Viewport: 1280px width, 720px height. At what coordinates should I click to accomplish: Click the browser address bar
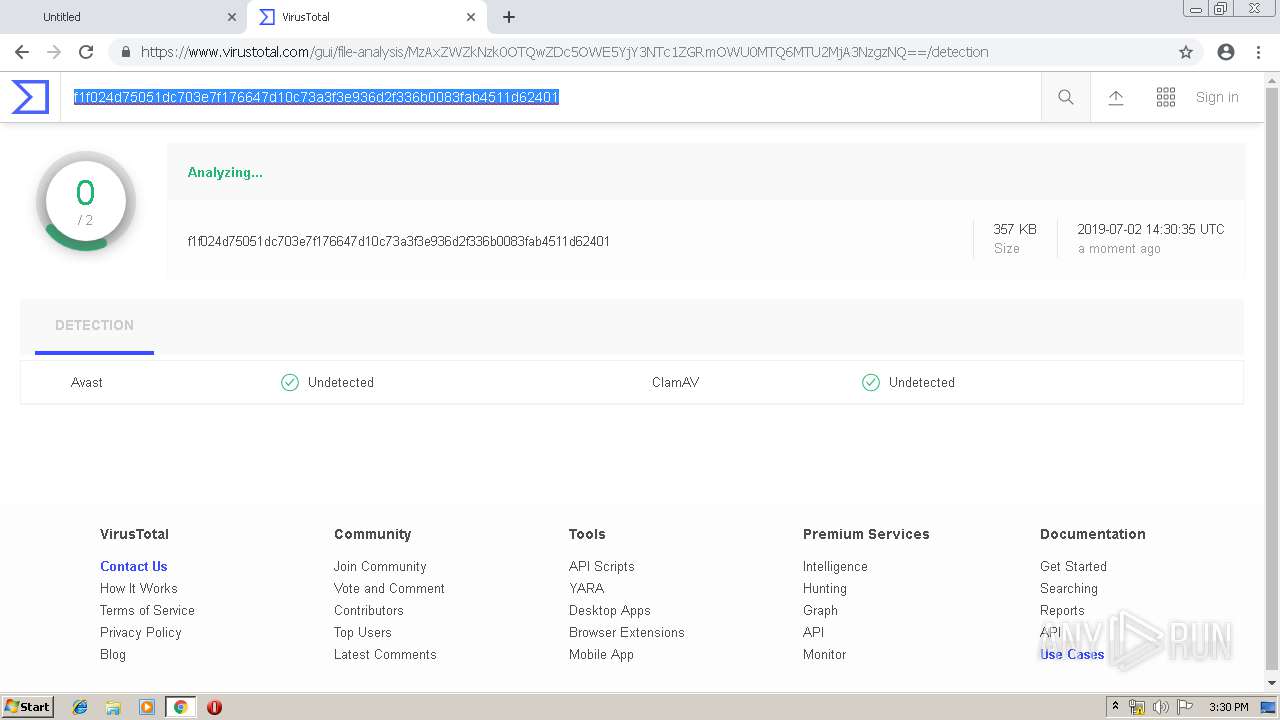pyautogui.click(x=640, y=52)
